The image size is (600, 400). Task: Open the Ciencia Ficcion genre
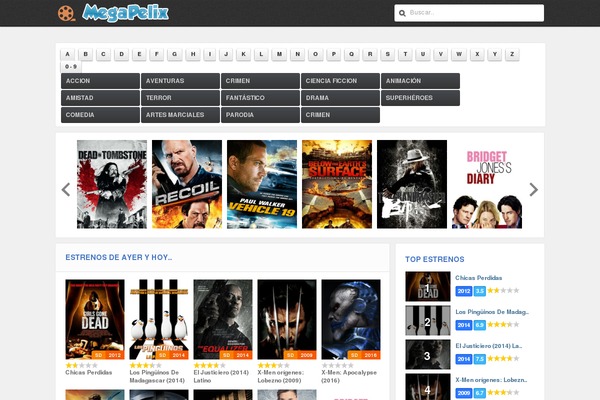point(340,81)
